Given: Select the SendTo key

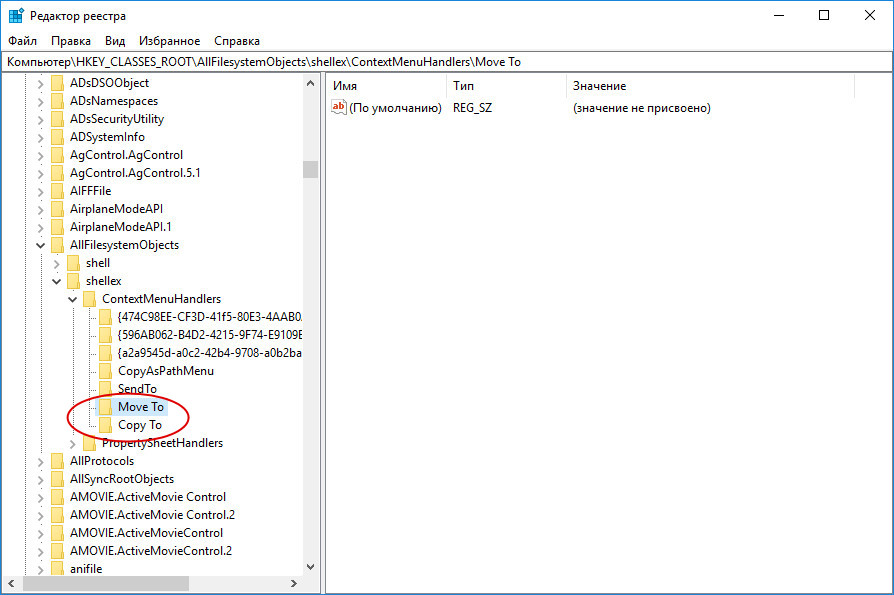Looking at the screenshot, I should click(137, 389).
